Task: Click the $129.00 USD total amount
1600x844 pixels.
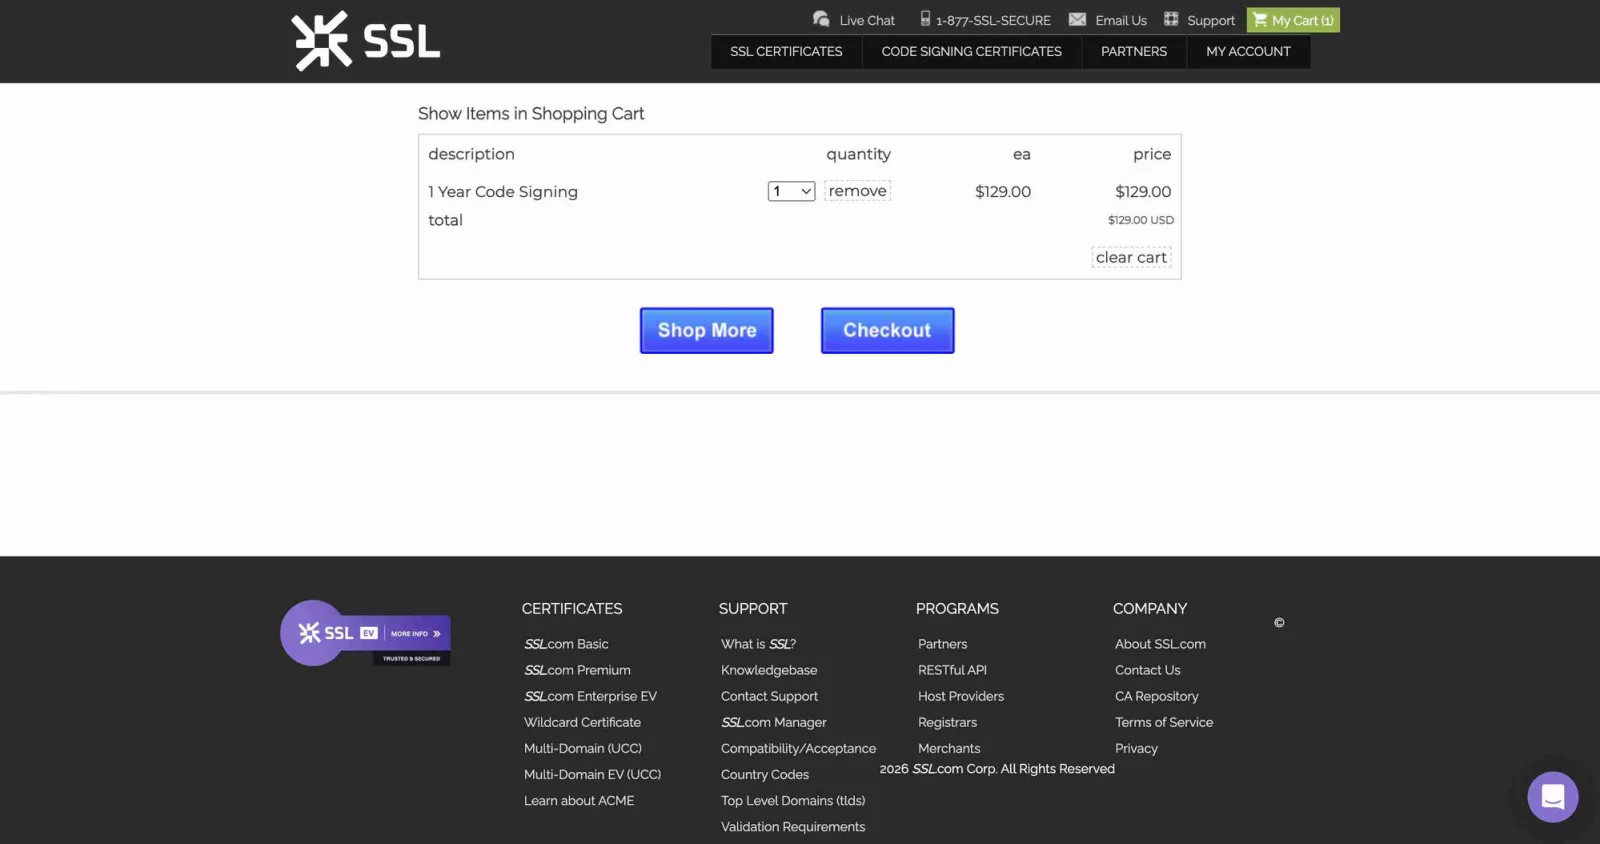Action: pyautogui.click(x=1141, y=220)
